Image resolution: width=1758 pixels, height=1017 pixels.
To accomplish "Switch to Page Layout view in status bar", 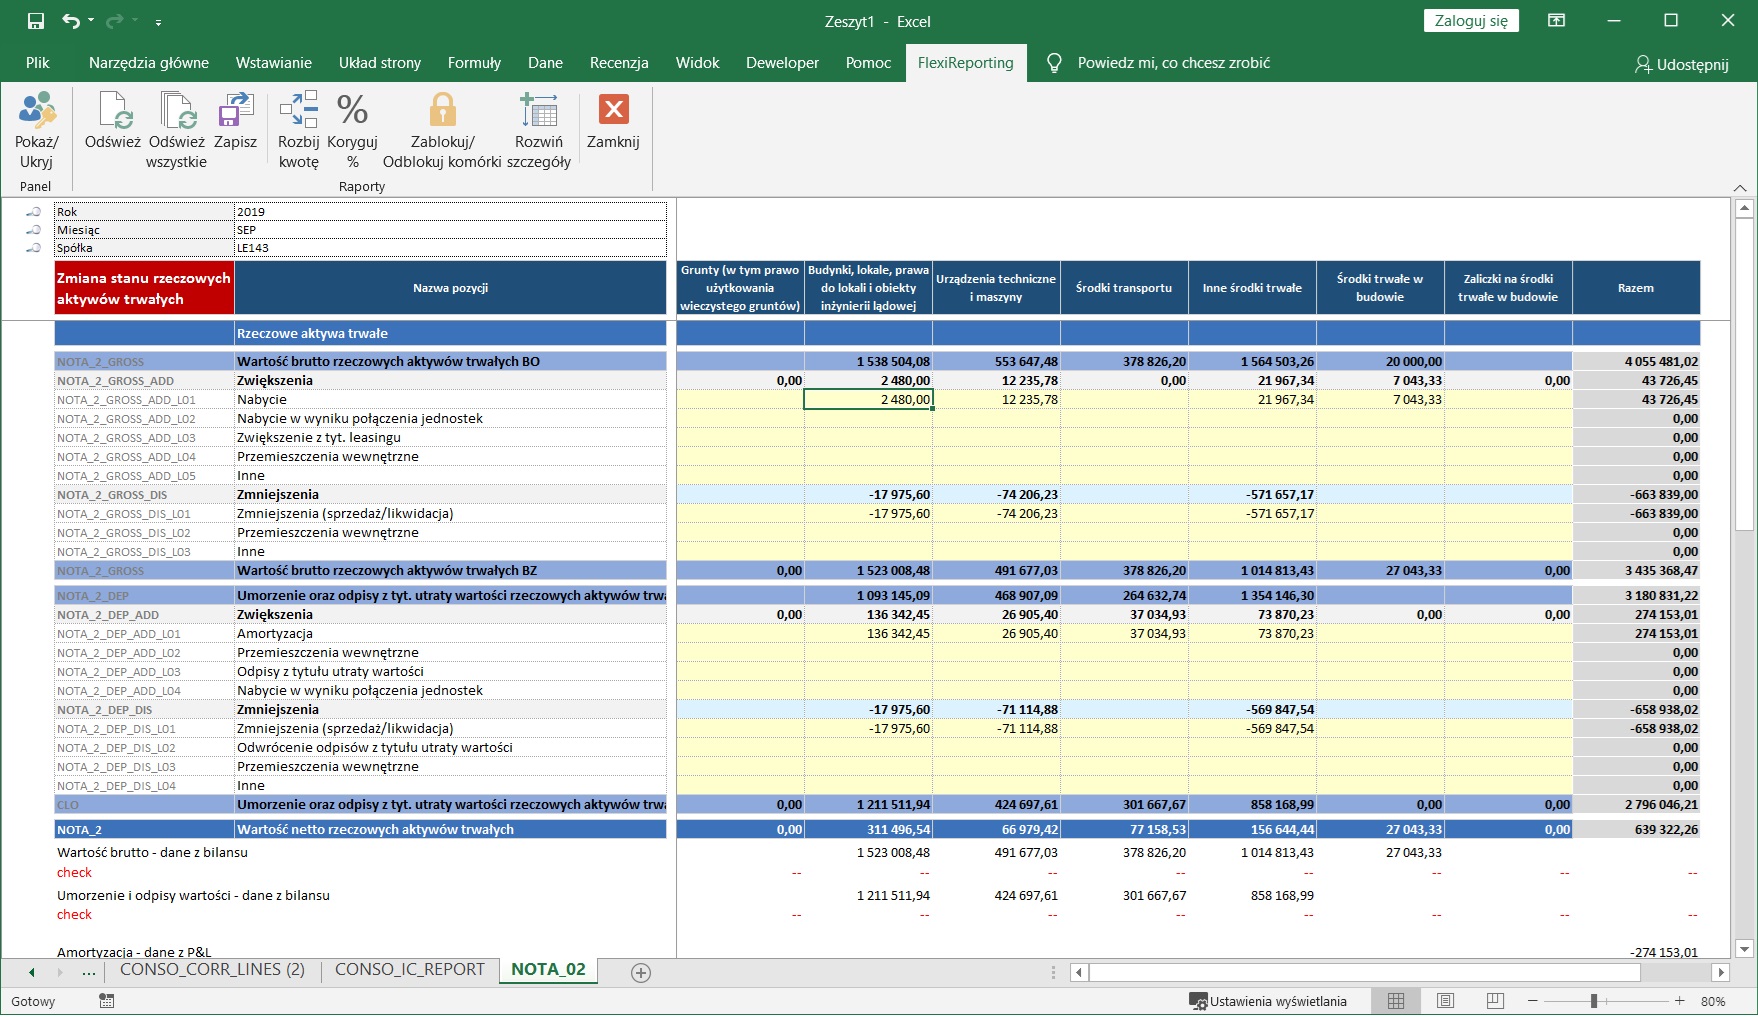I will coord(1445,1001).
